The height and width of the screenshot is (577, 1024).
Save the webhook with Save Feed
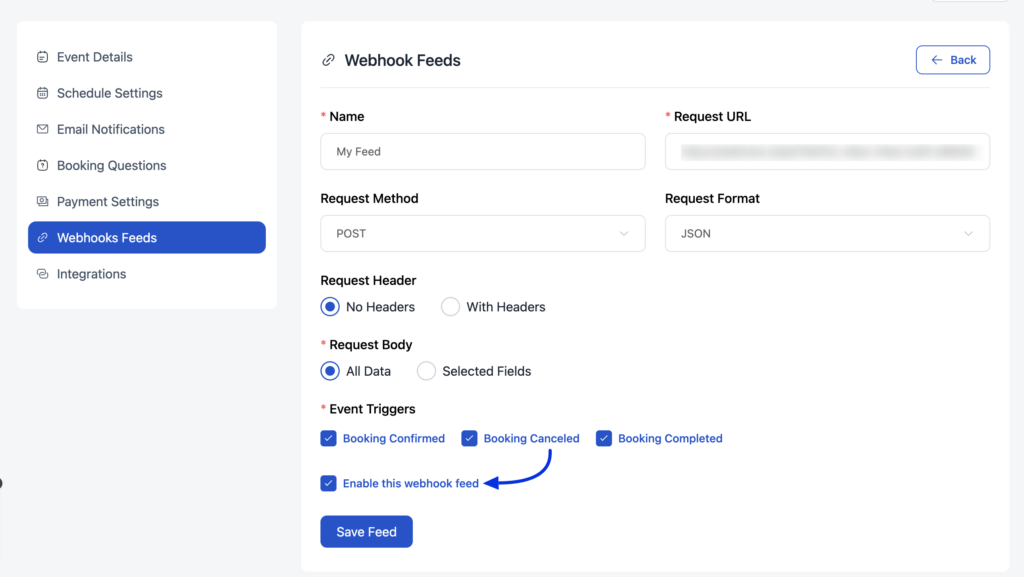366,531
